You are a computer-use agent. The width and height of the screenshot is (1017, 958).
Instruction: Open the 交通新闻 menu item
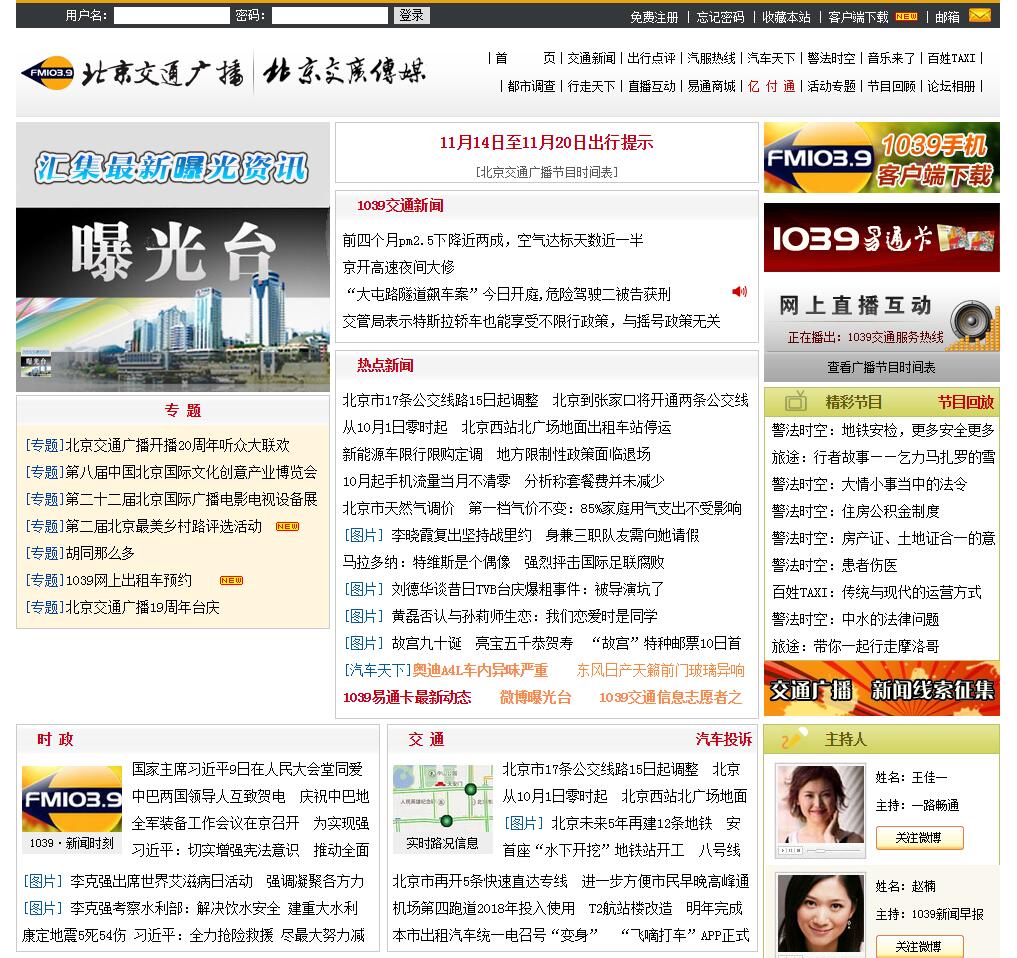pos(592,58)
